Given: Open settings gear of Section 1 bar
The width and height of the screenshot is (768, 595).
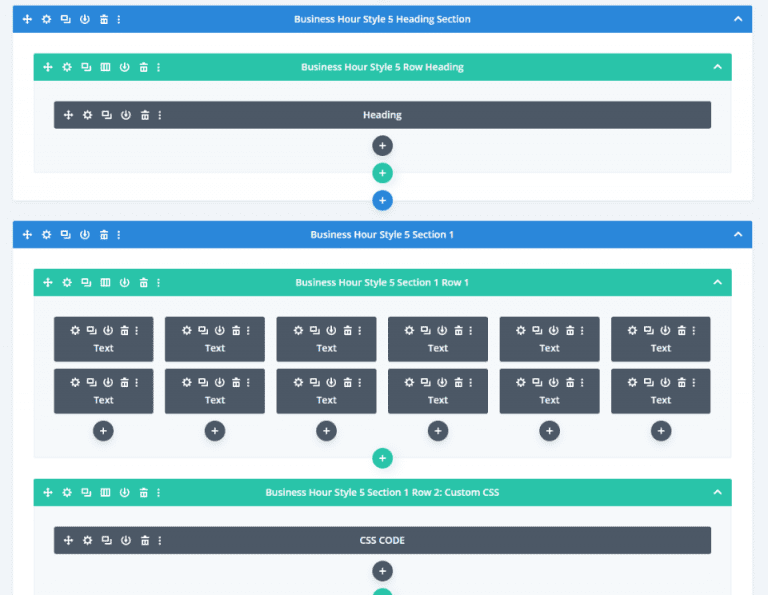Looking at the screenshot, I should 46,235.
